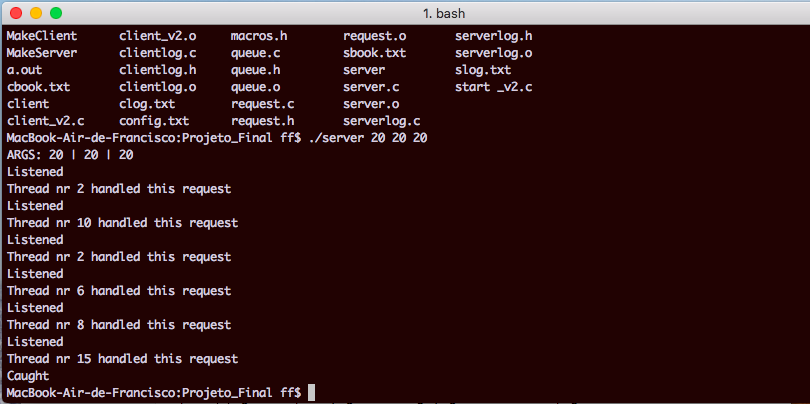The height and width of the screenshot is (404, 810).
Task: Click the MakeServer file name
Action: (42, 53)
